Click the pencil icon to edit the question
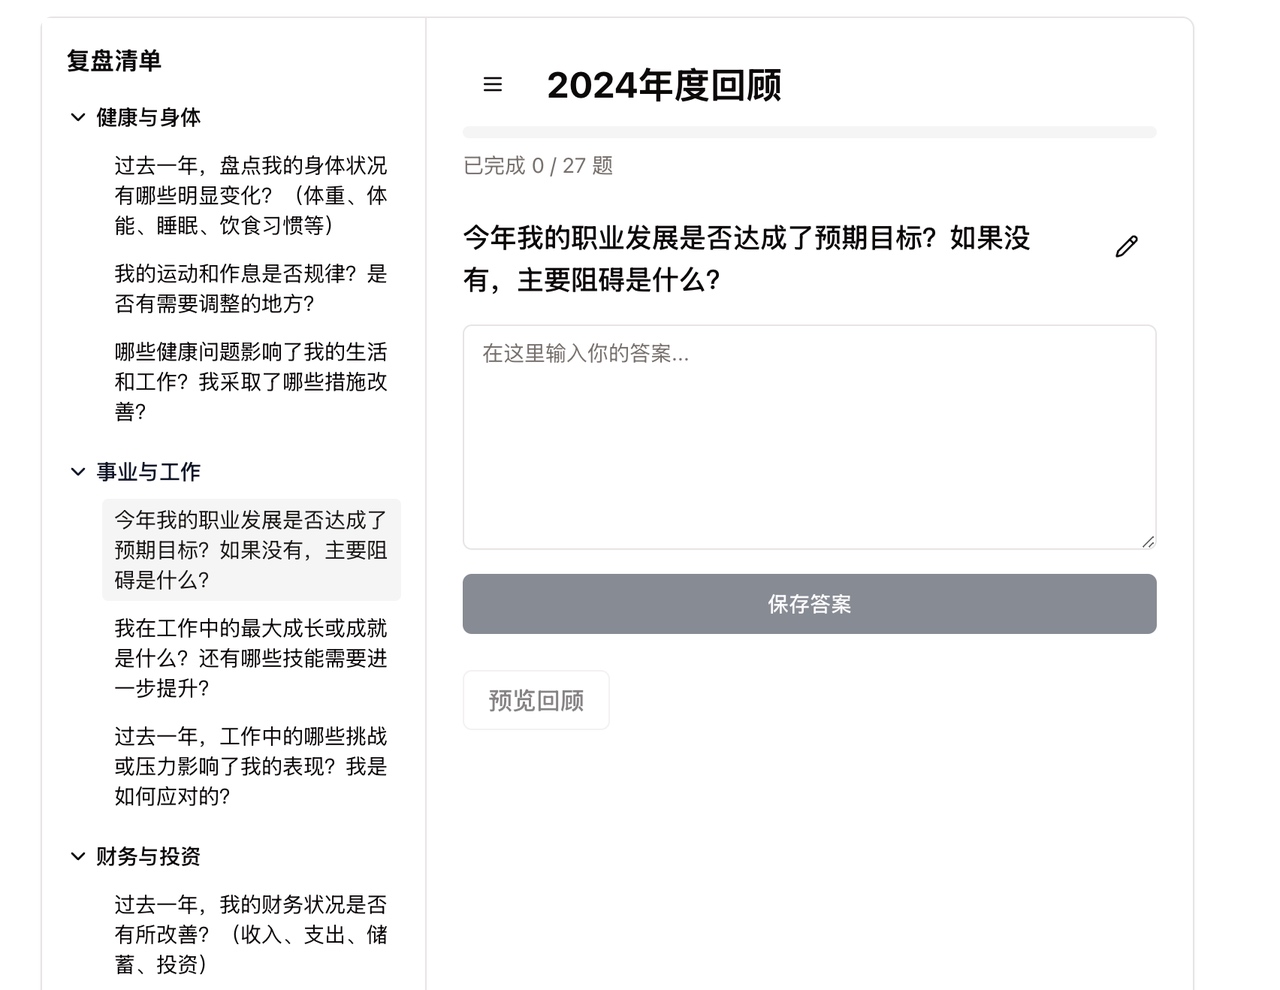Image resolution: width=1280 pixels, height=990 pixels. [1126, 245]
